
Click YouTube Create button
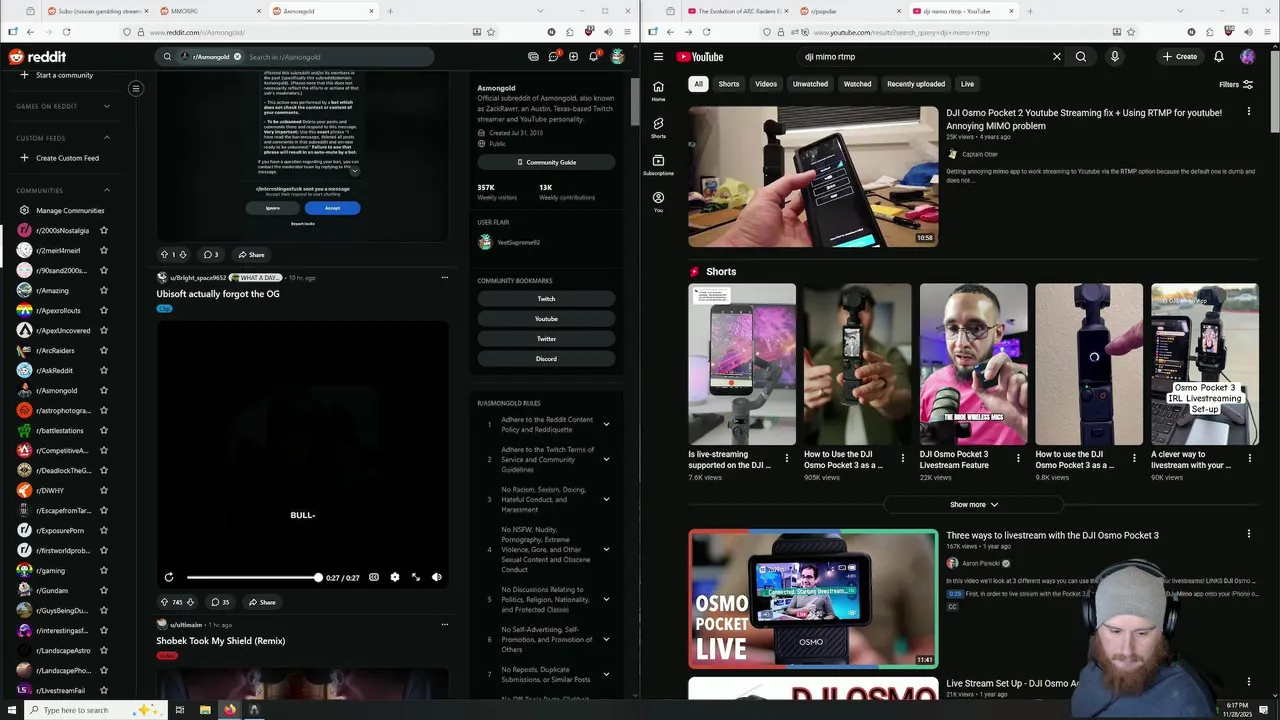(x=1180, y=57)
